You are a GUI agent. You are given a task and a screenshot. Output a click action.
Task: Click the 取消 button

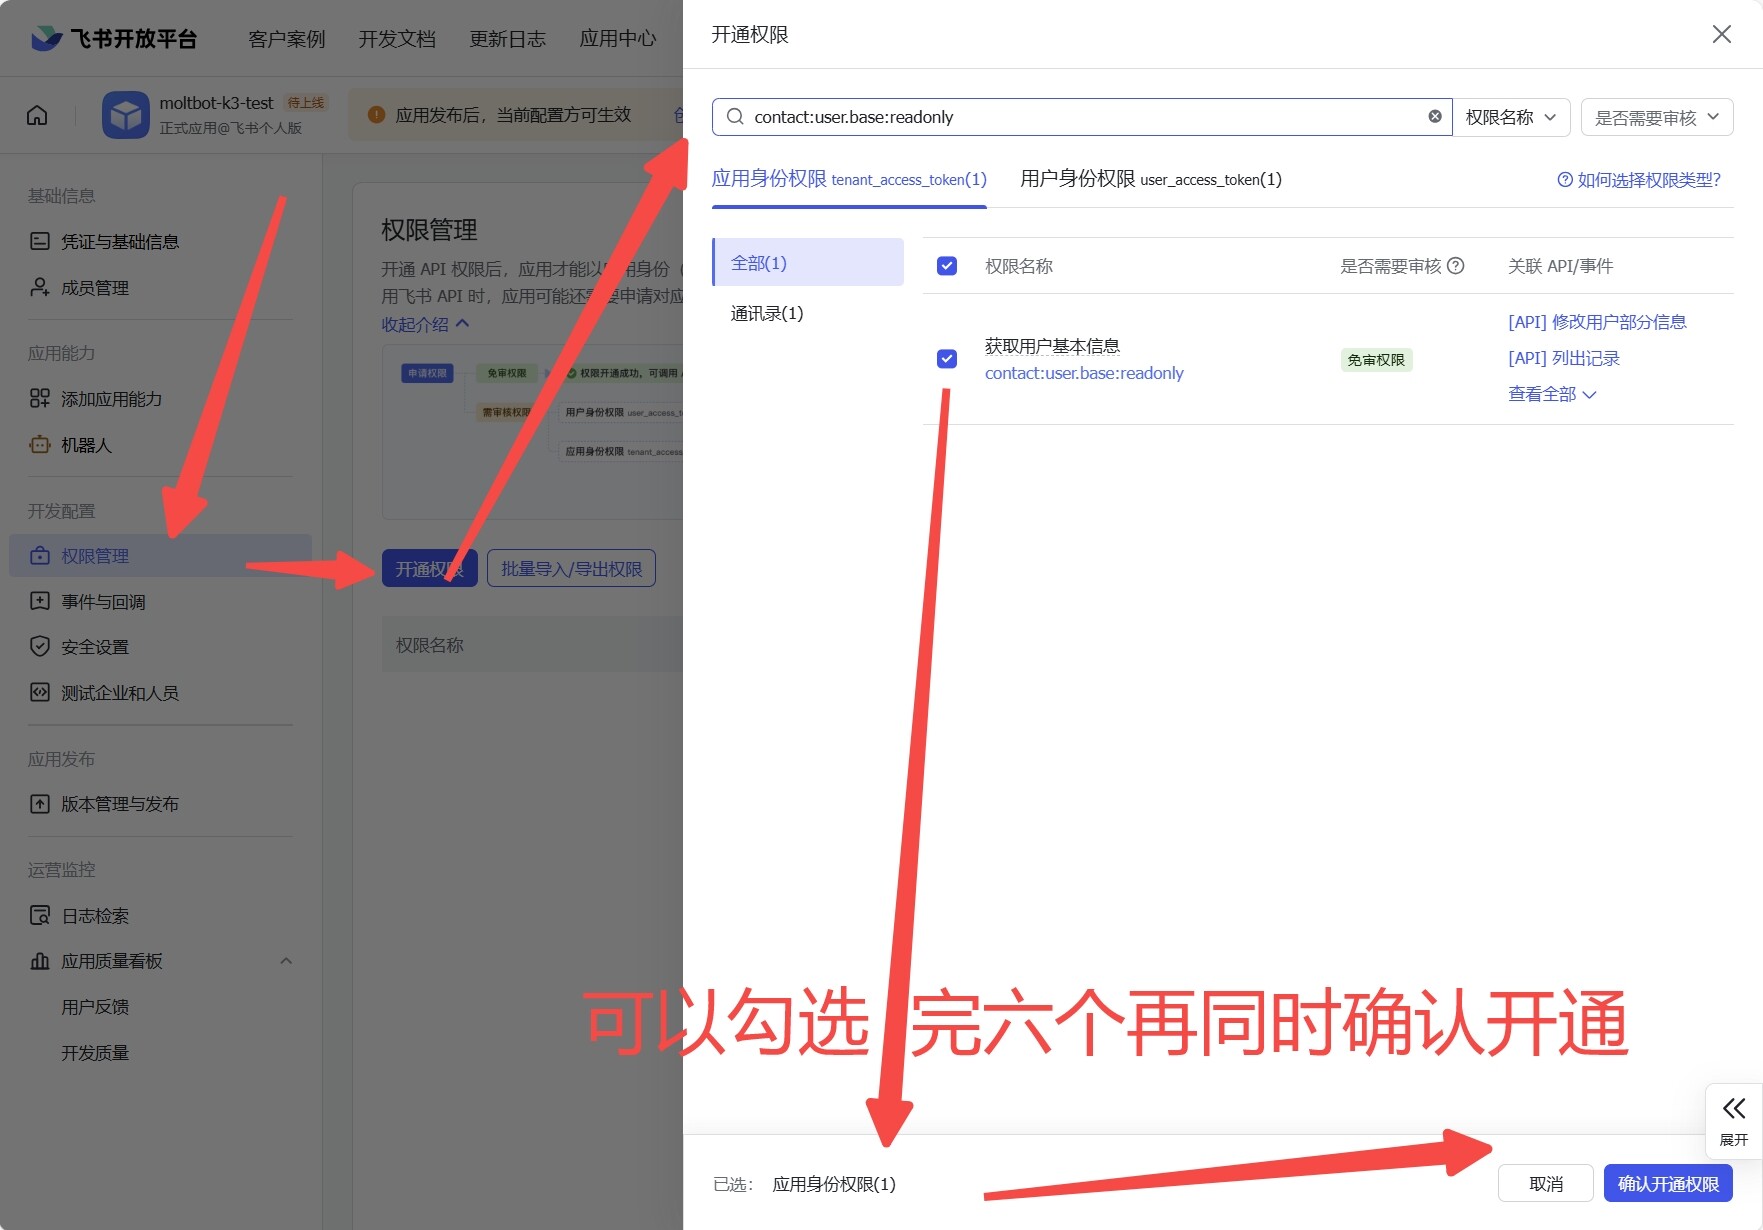(x=1545, y=1184)
